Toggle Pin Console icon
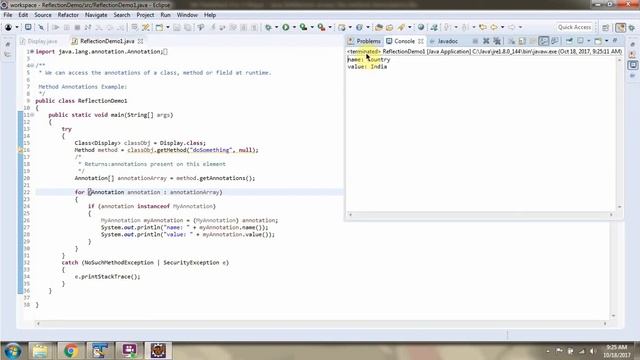 click(569, 41)
